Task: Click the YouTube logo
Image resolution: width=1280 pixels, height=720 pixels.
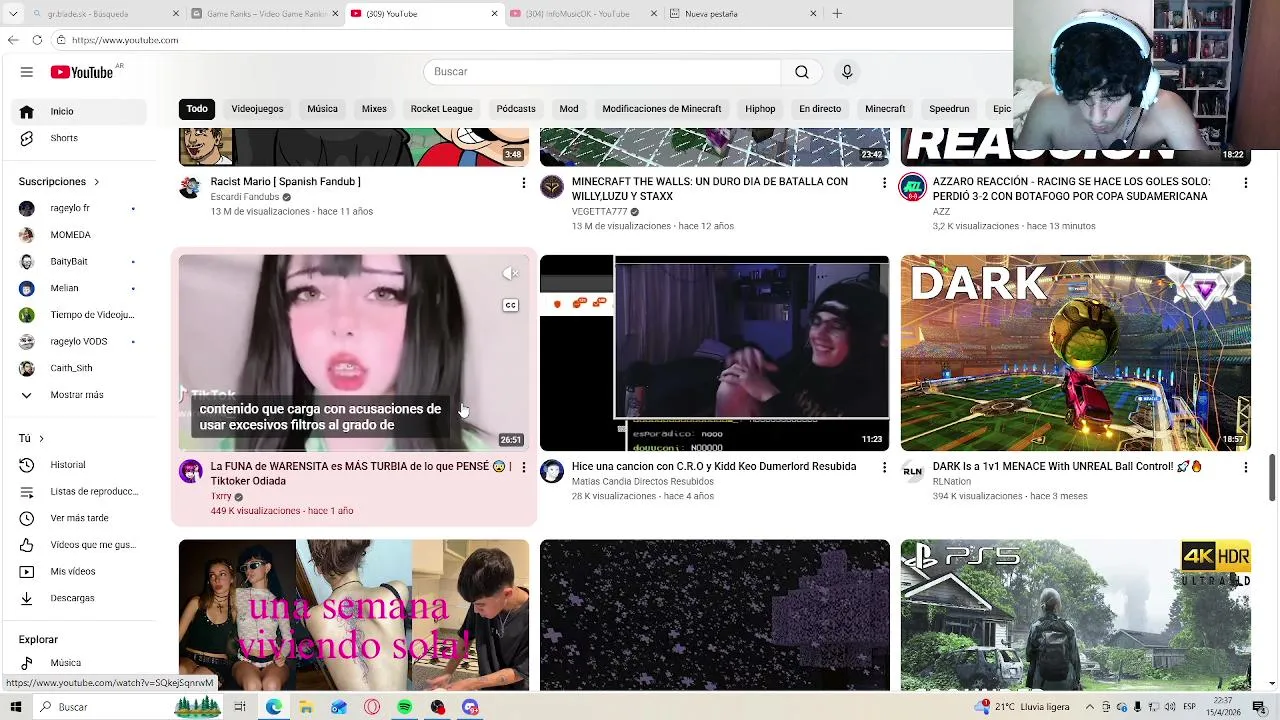Action: [x=82, y=72]
